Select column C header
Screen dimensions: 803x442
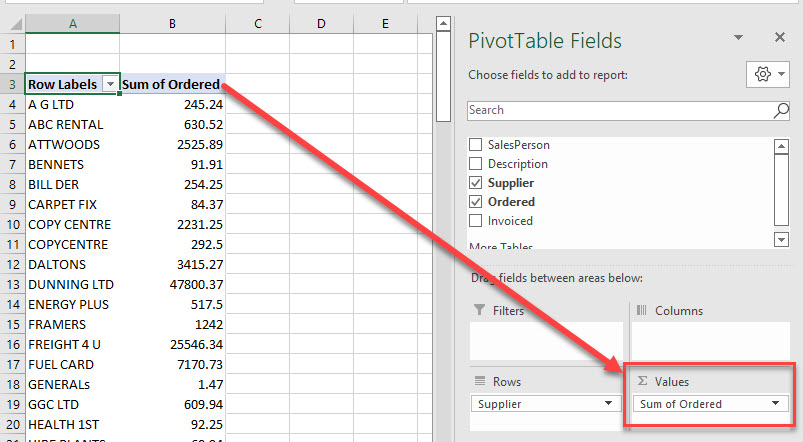pyautogui.click(x=258, y=23)
